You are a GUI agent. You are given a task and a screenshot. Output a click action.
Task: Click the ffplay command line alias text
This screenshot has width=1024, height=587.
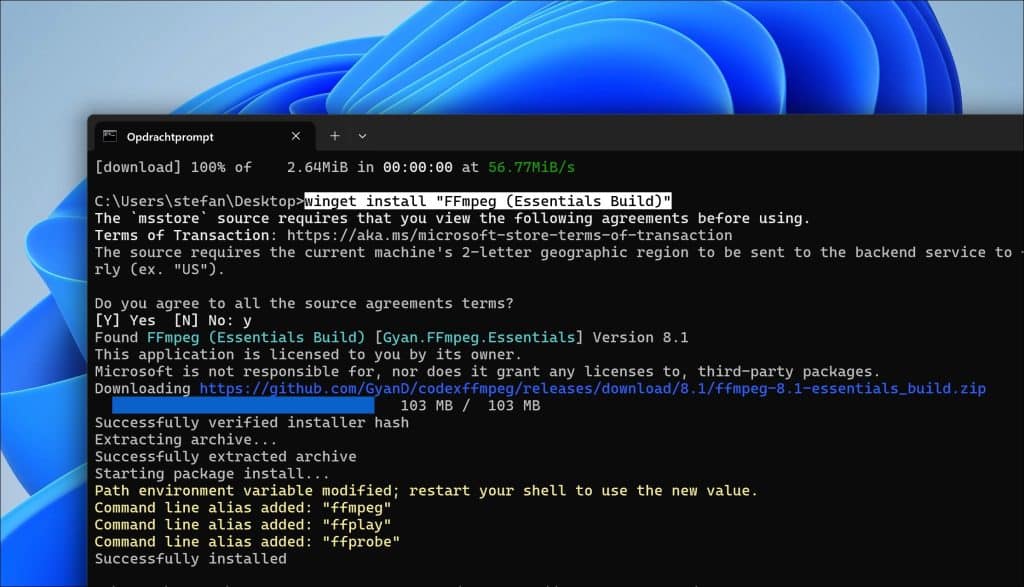(x=358, y=524)
